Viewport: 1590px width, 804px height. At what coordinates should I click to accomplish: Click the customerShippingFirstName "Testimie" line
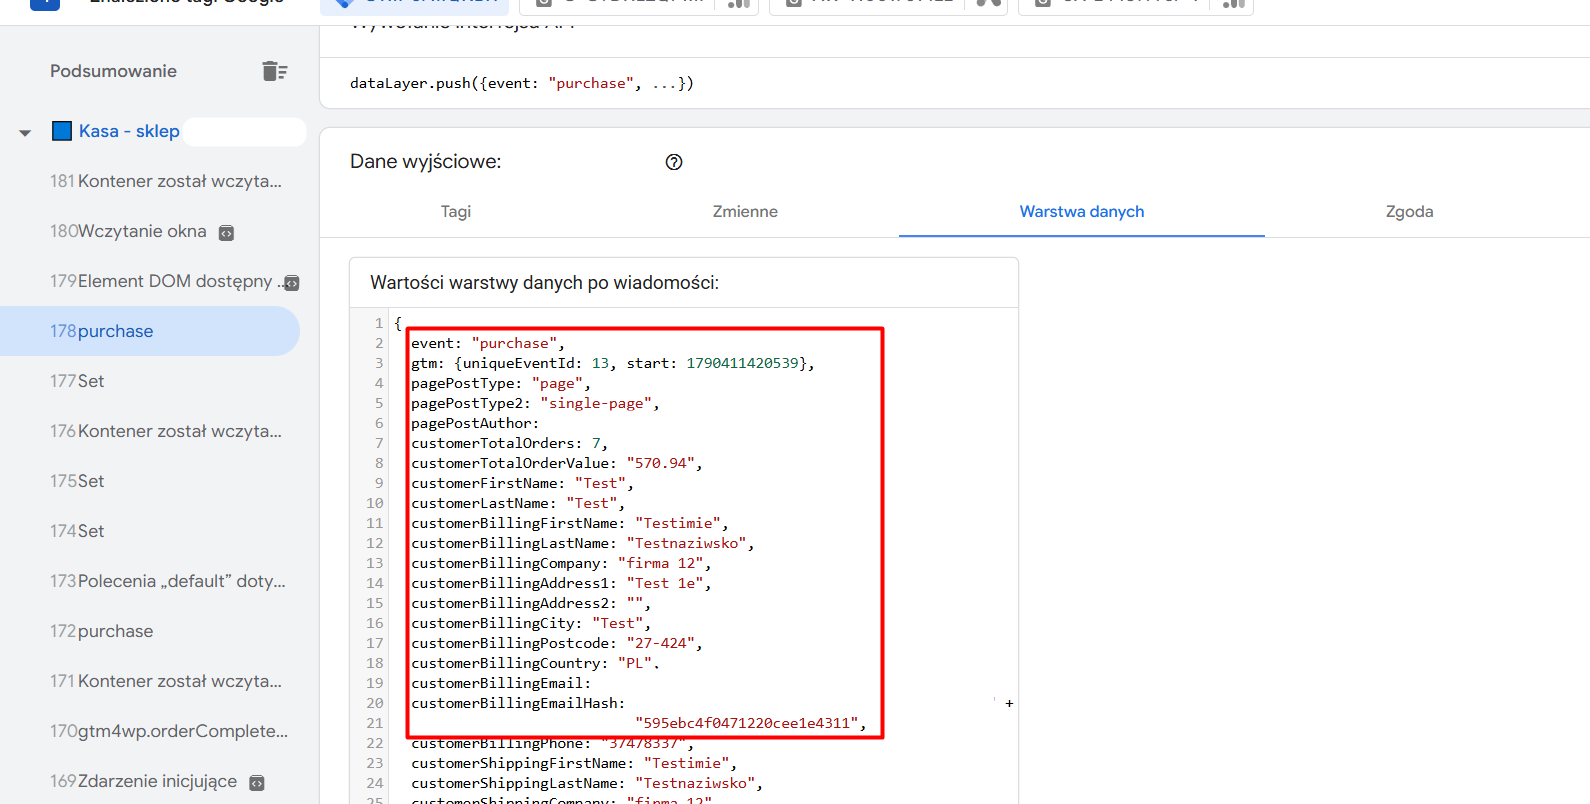tap(574, 763)
